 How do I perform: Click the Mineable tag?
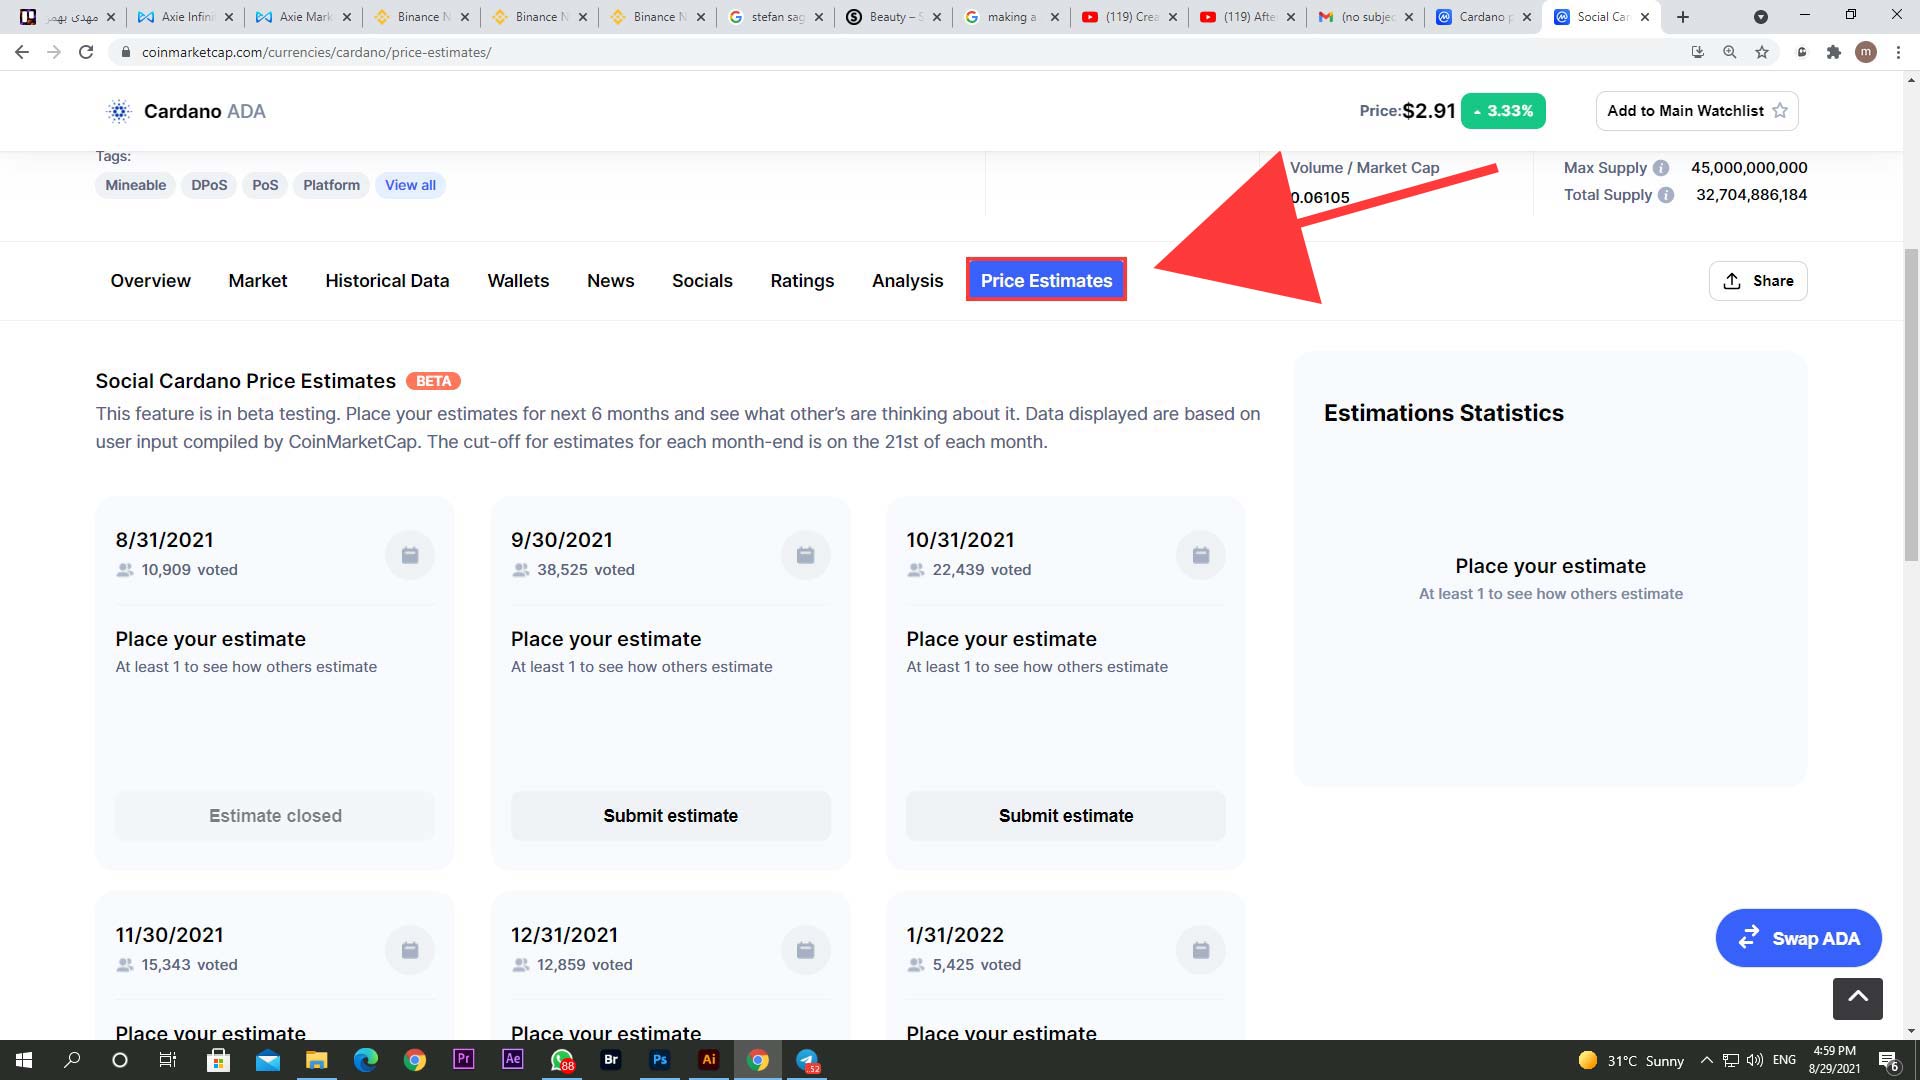[136, 185]
